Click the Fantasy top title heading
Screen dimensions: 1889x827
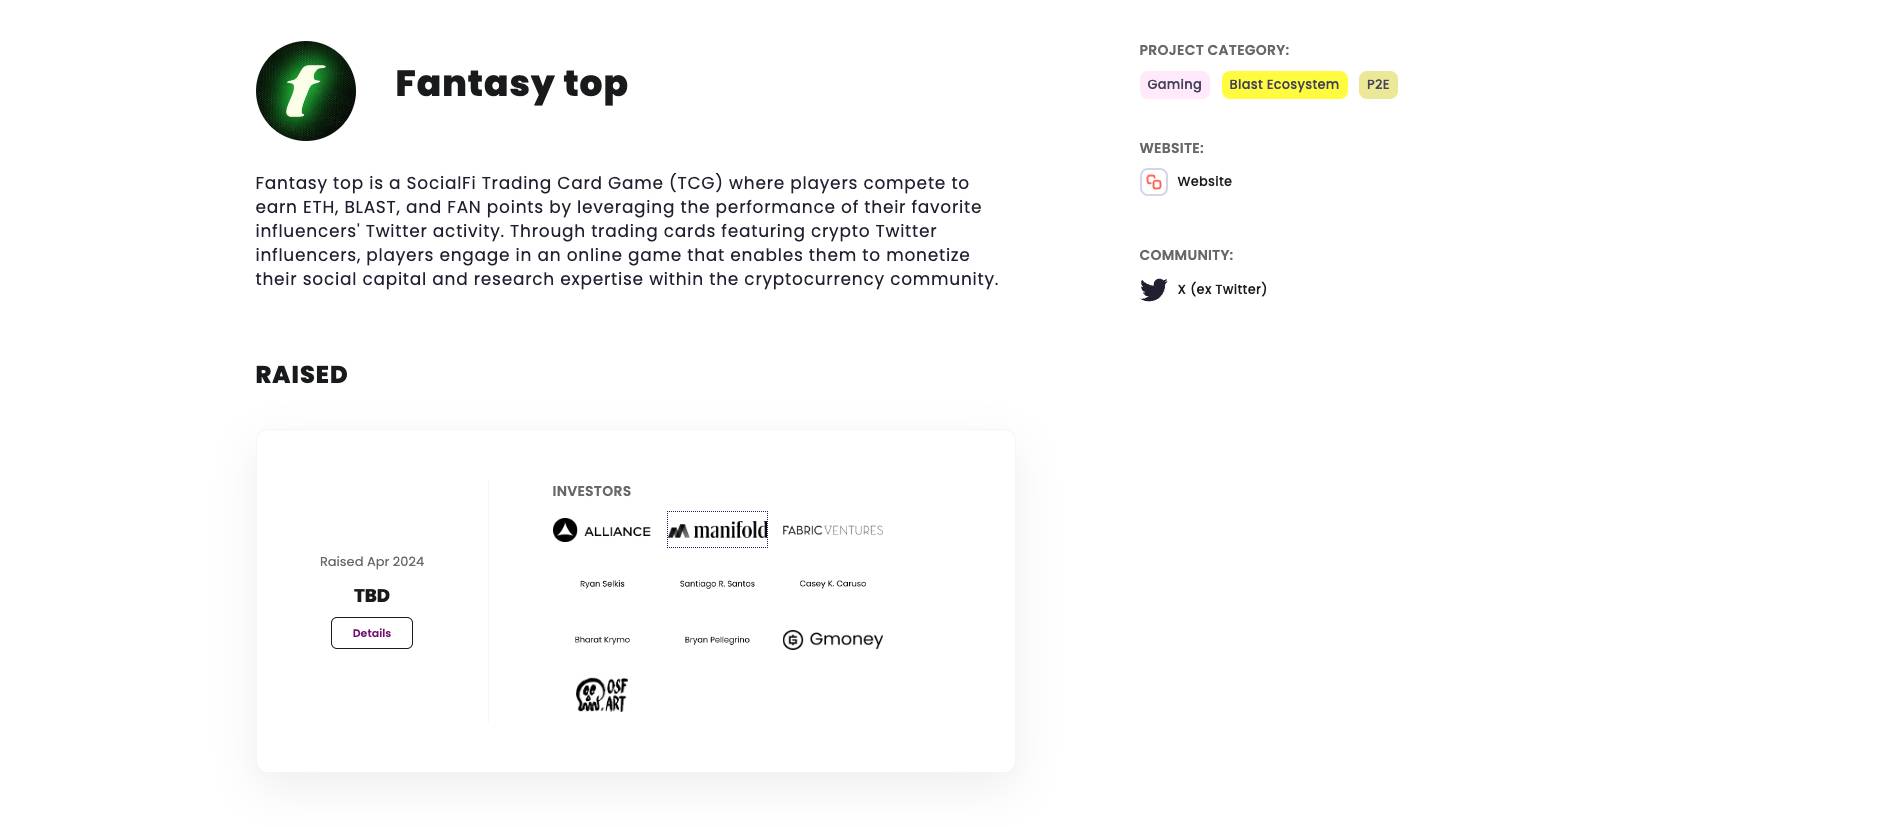coord(512,84)
